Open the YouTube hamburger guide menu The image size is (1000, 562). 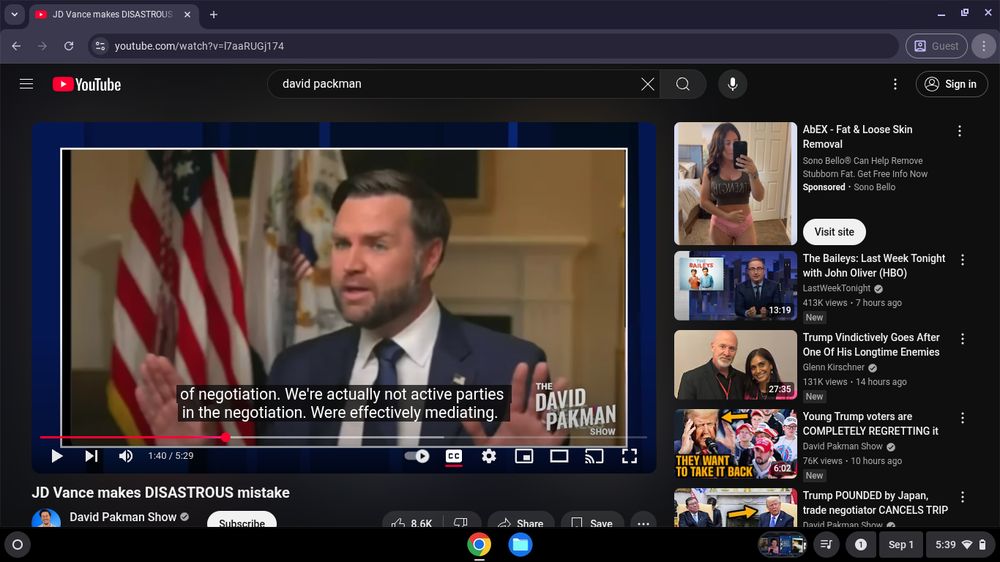point(26,84)
